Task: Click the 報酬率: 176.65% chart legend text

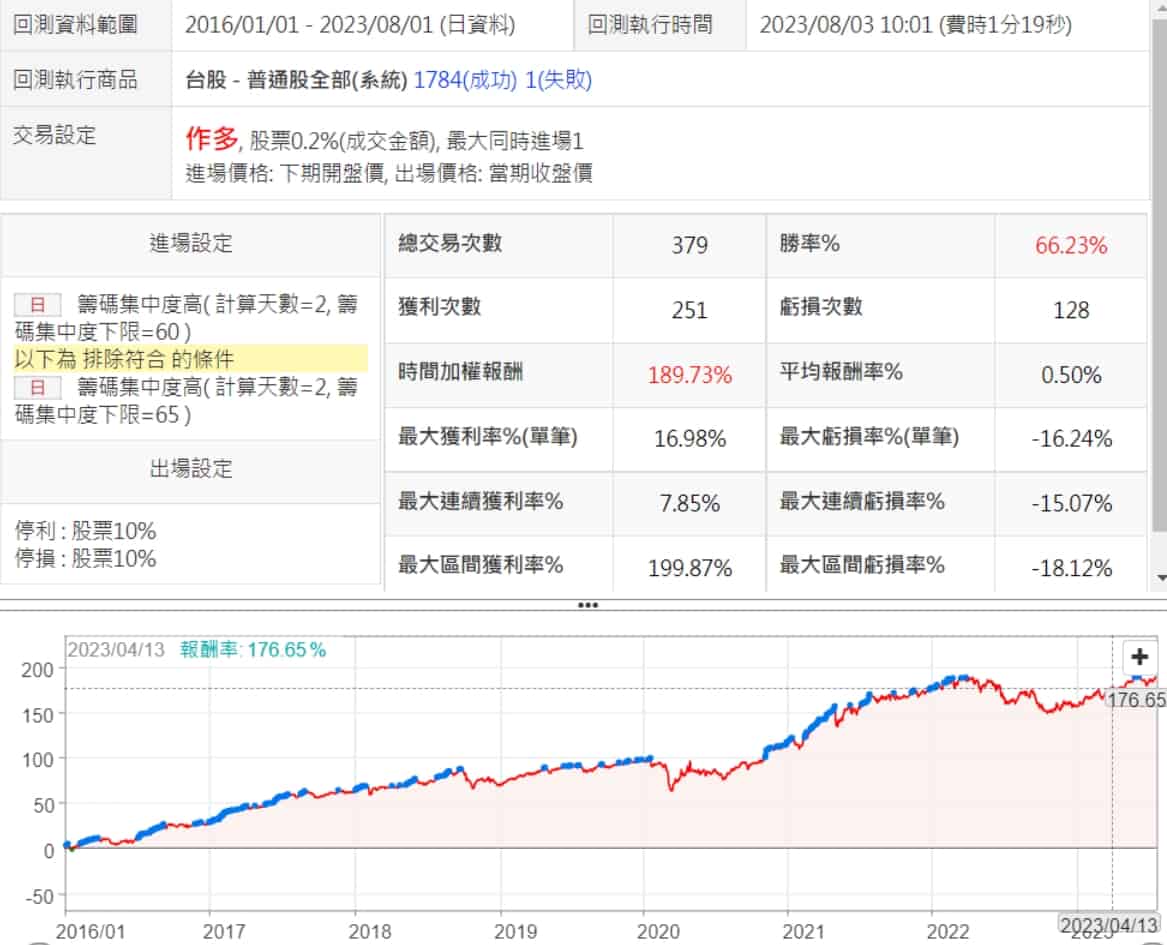Action: pyautogui.click(x=253, y=649)
